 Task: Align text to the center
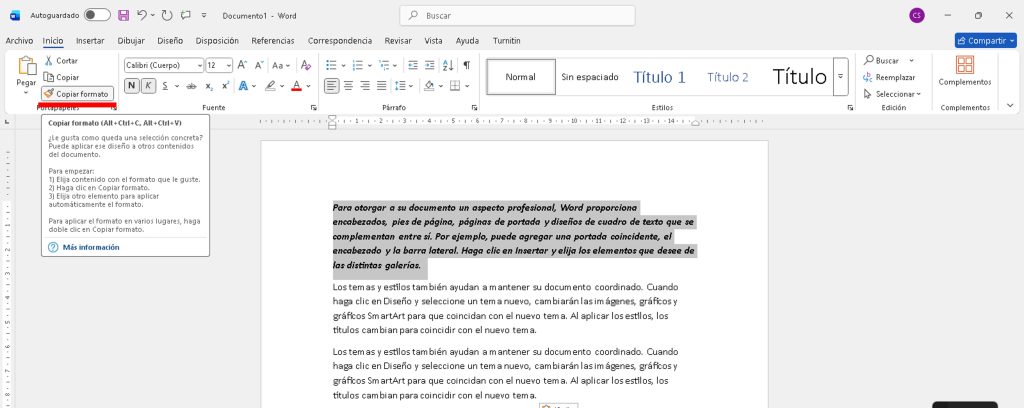[x=347, y=86]
